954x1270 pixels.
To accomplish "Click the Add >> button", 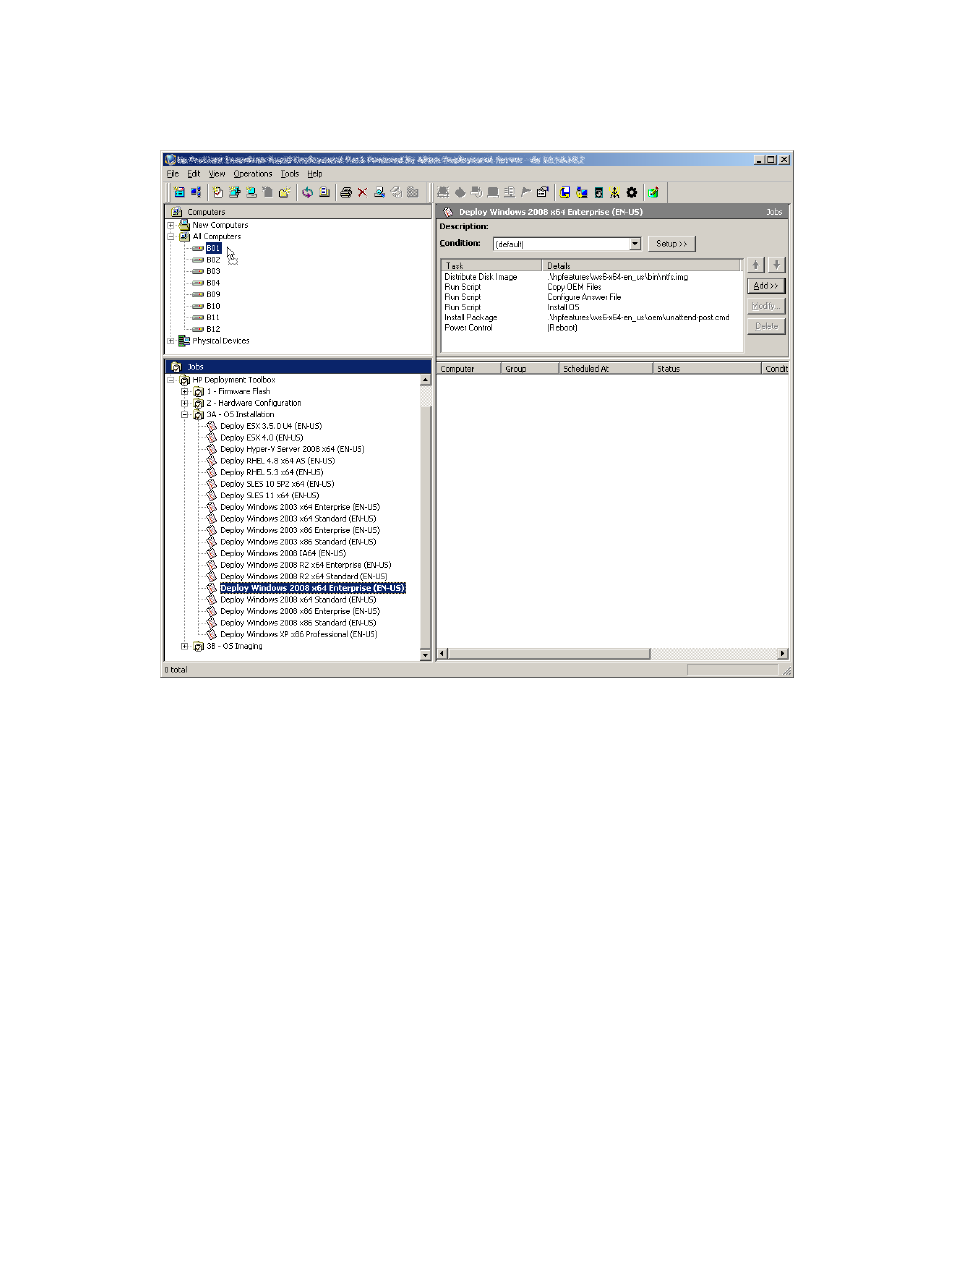I will tap(766, 286).
